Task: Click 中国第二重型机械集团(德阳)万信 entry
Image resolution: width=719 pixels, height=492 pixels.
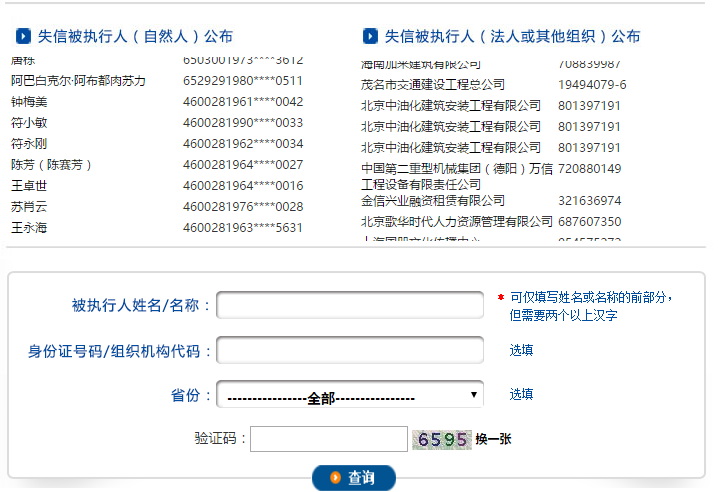Action: click(456, 169)
